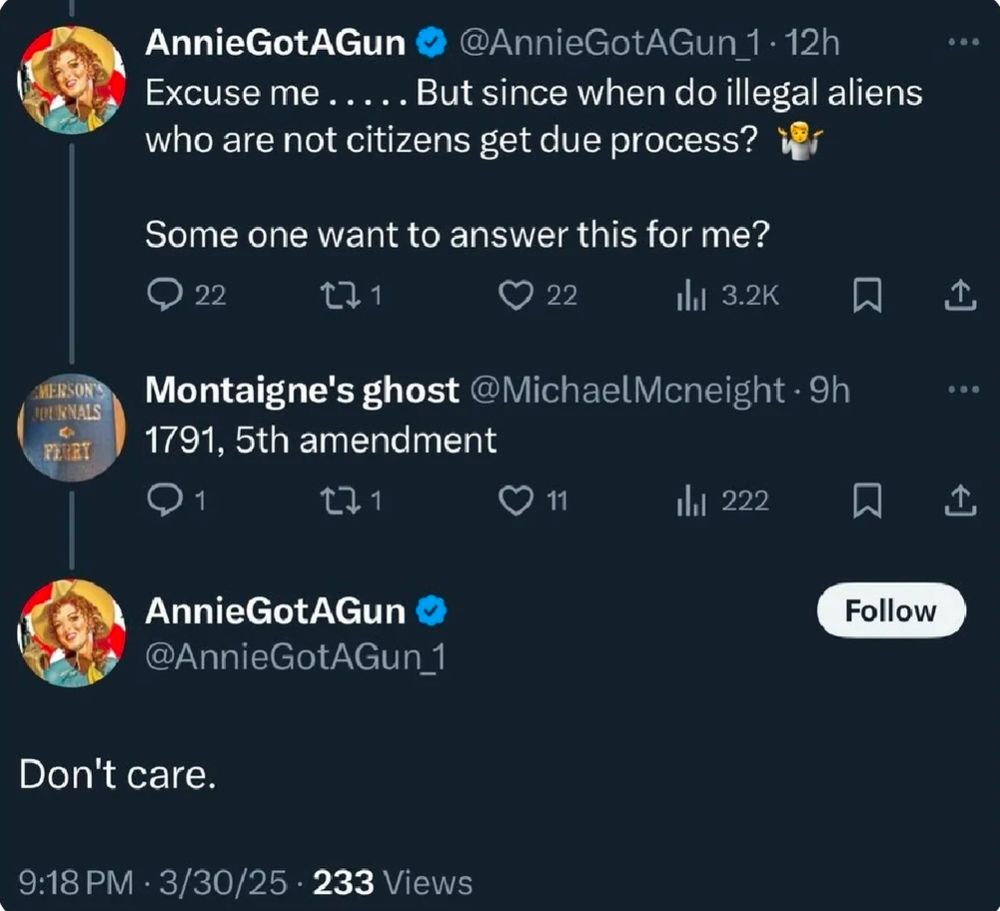Screen dimensions: 1000x911
Task: Open the @MichaelMcneight profile handle
Action: [x=627, y=391]
